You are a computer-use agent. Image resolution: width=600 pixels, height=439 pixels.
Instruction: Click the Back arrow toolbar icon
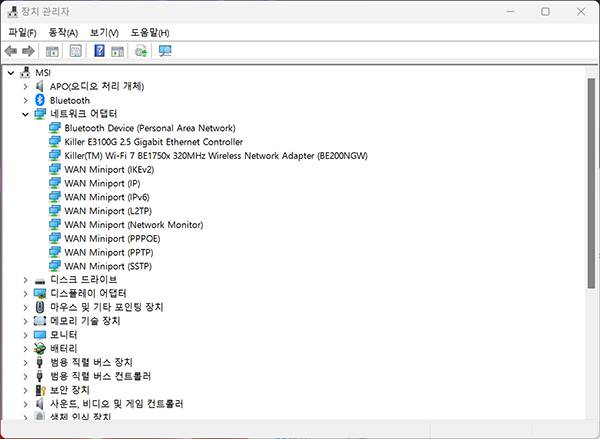pos(11,51)
